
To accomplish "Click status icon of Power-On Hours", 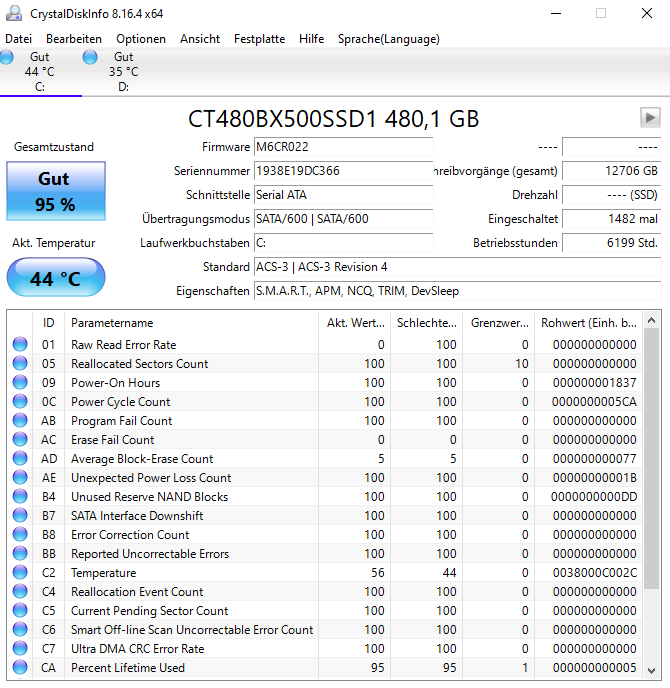I will tap(20, 382).
